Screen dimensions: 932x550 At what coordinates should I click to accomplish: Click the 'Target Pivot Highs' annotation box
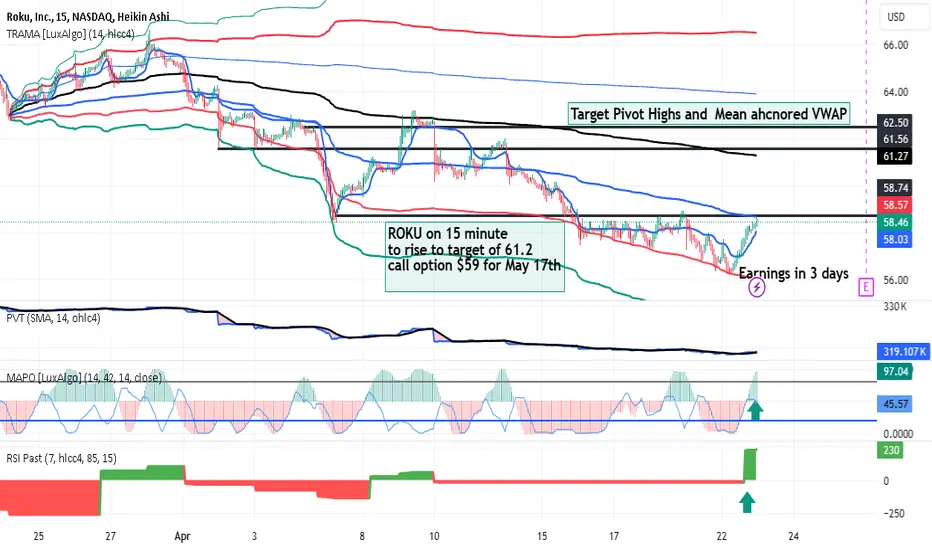(709, 114)
